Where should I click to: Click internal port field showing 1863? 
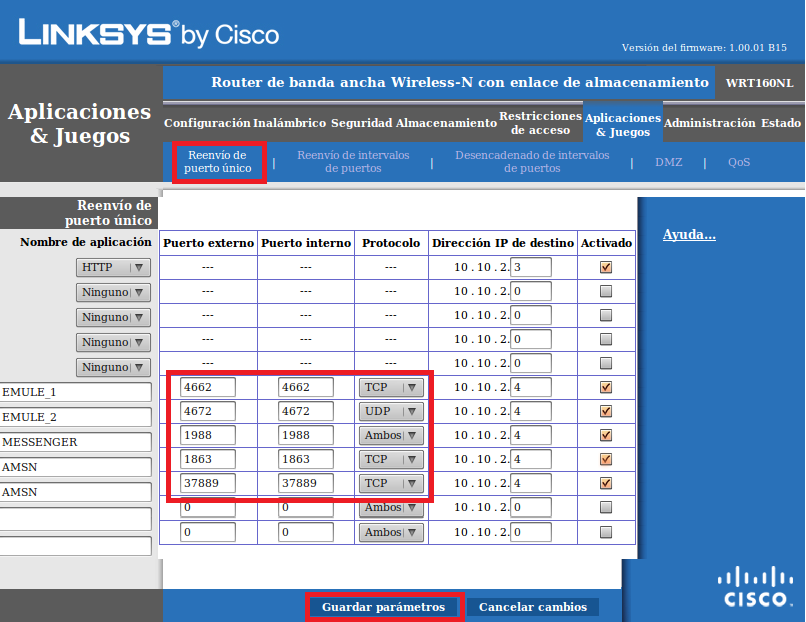coord(306,459)
